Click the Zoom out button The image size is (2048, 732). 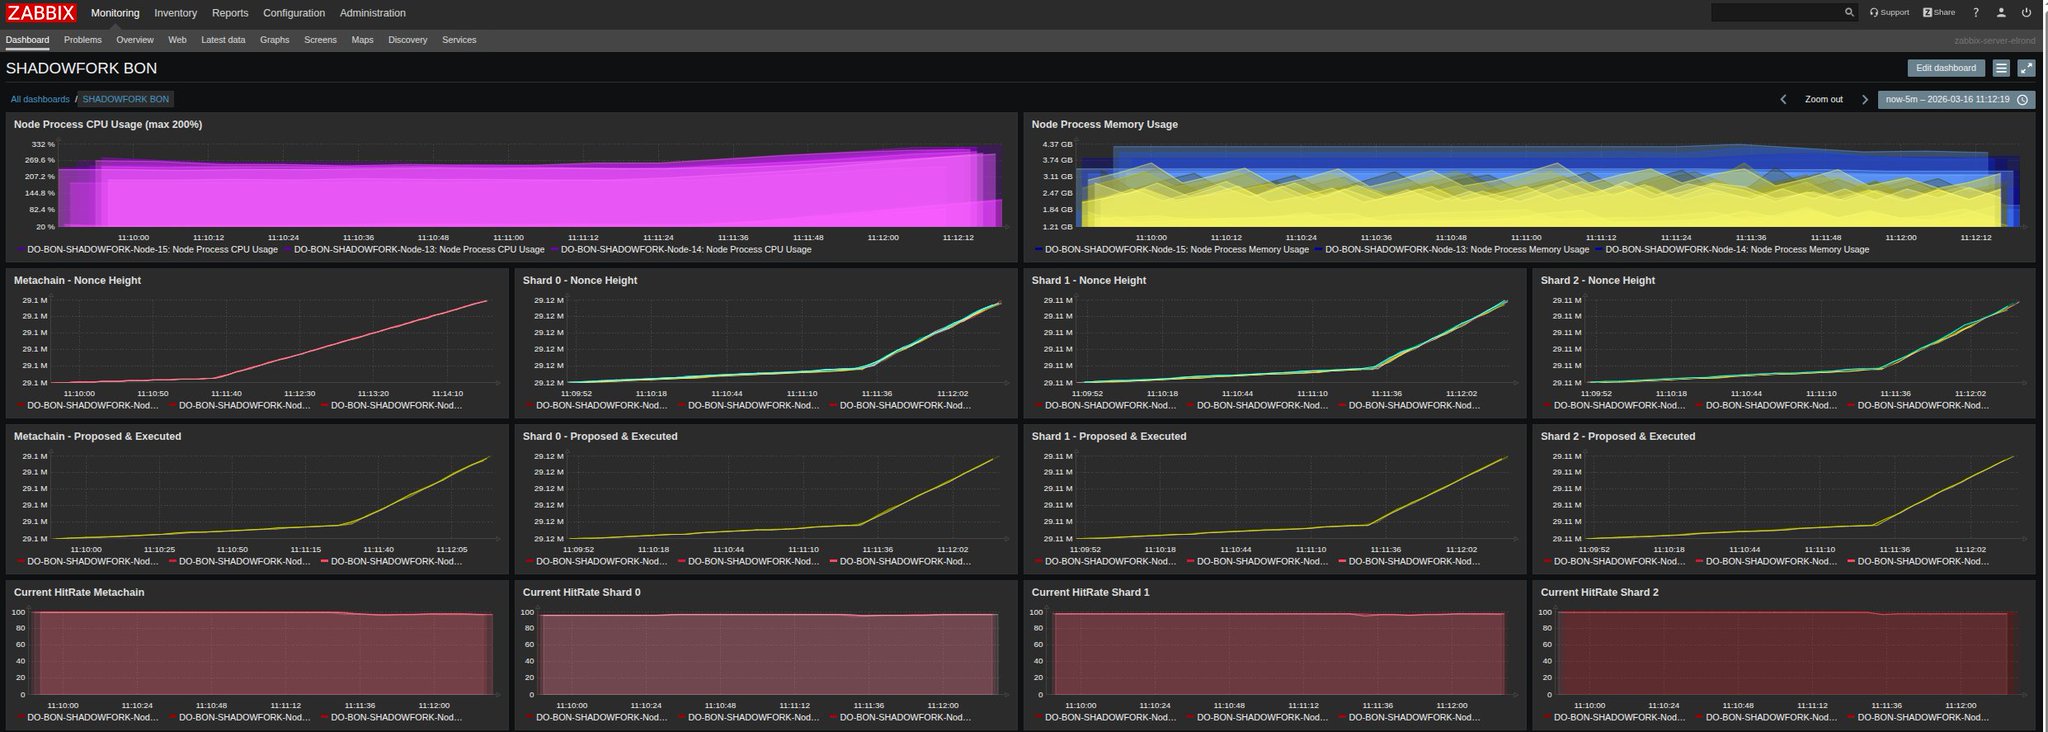[x=1823, y=100]
